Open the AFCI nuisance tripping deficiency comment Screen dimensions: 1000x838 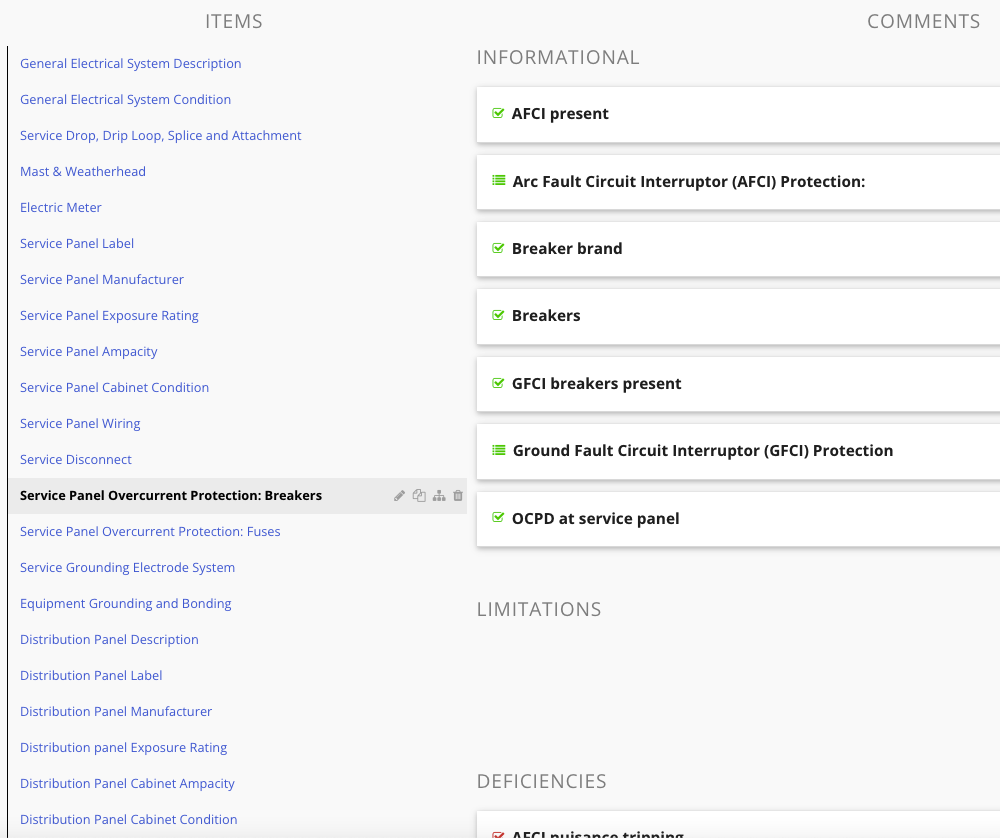[x=738, y=825]
